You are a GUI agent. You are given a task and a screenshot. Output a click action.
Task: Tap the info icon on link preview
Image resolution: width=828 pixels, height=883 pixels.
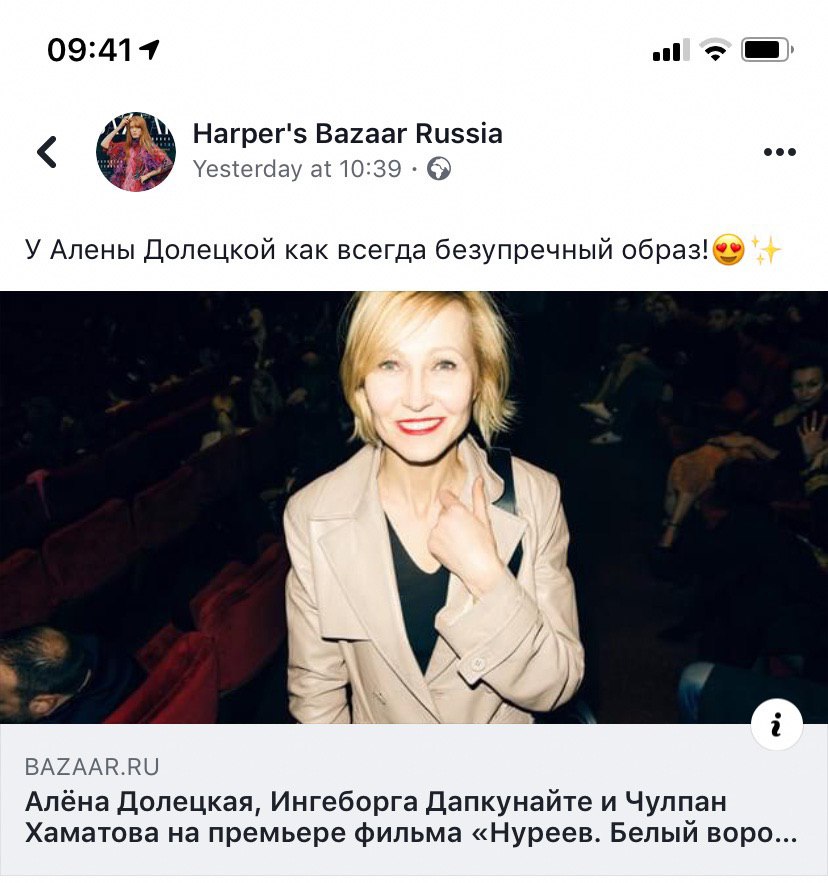pos(777,725)
